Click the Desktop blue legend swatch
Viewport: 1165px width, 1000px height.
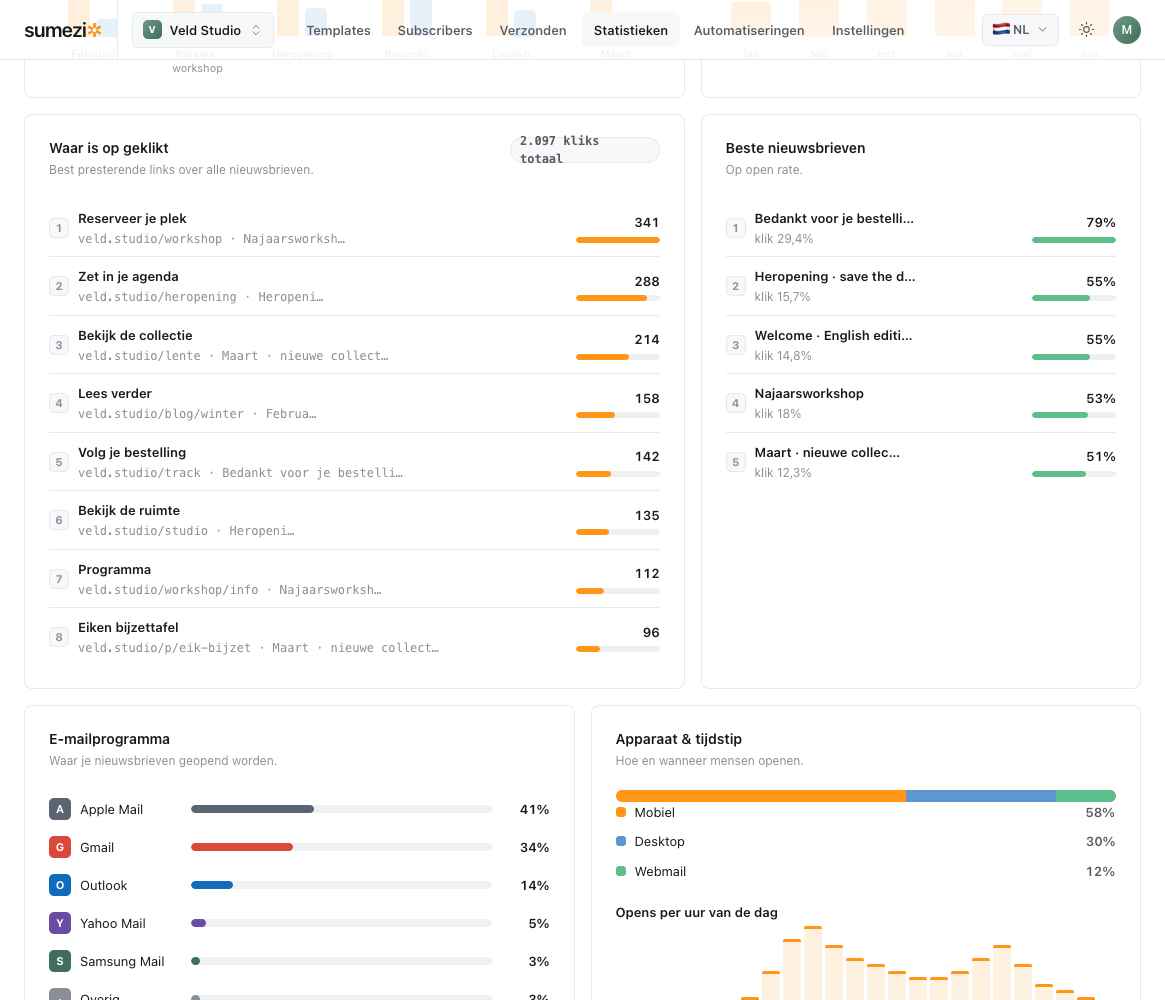pos(621,841)
